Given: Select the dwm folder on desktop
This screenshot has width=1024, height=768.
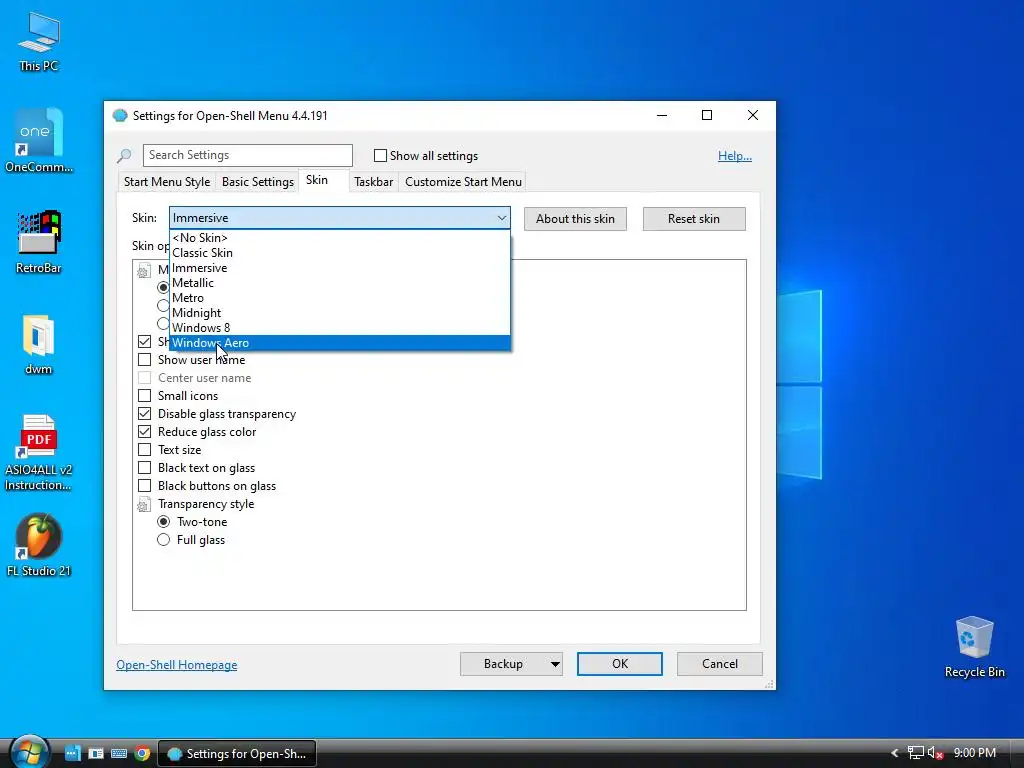Looking at the screenshot, I should [x=39, y=344].
